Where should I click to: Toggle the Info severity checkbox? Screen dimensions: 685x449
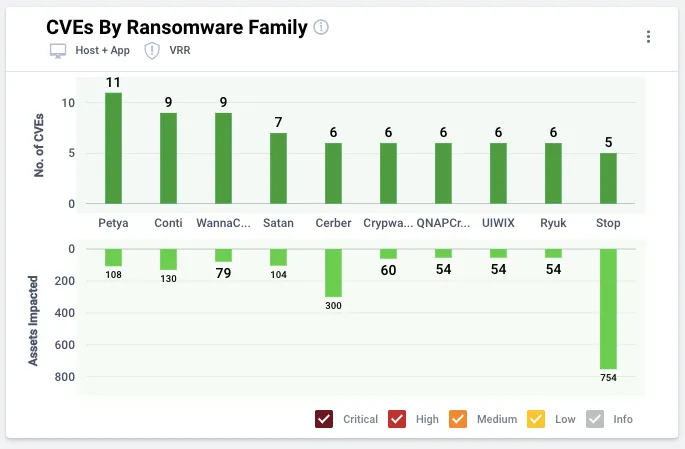(595, 419)
